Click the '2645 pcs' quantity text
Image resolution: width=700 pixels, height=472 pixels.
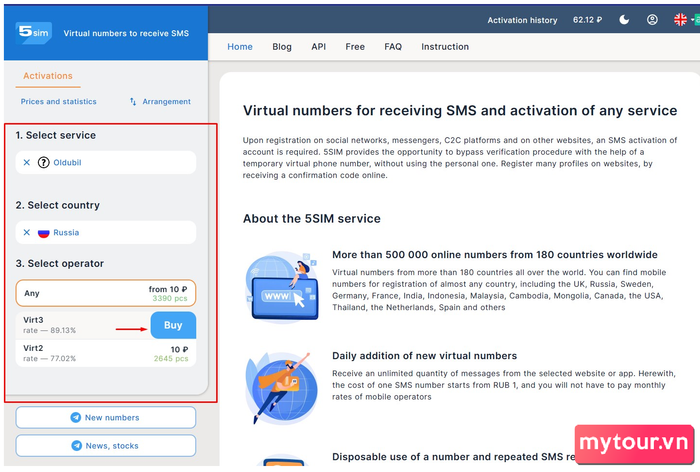tap(171, 359)
